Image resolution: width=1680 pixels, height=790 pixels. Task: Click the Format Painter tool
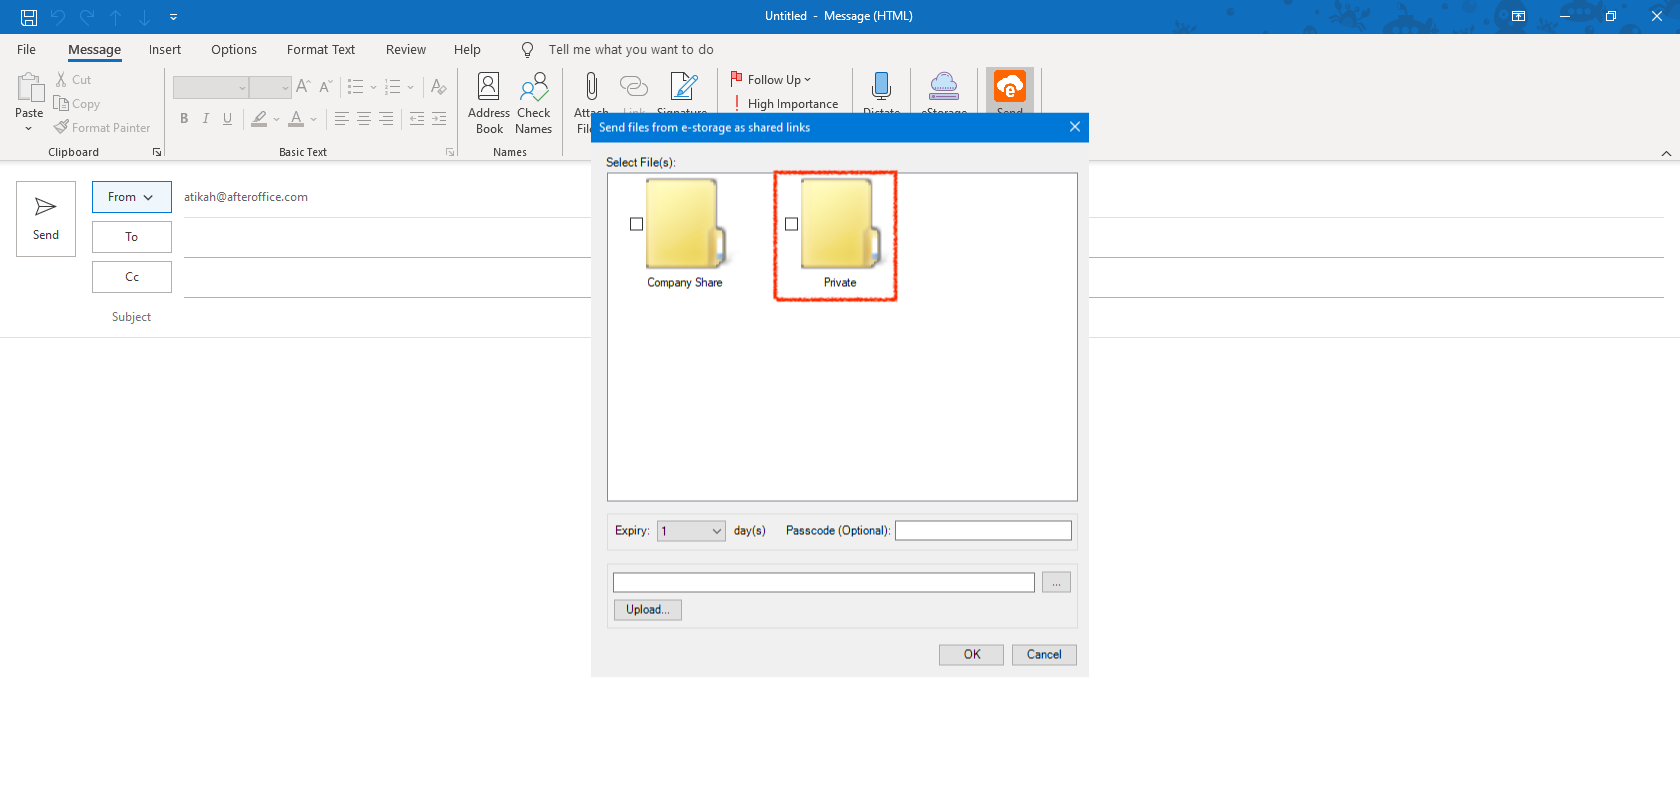click(102, 128)
